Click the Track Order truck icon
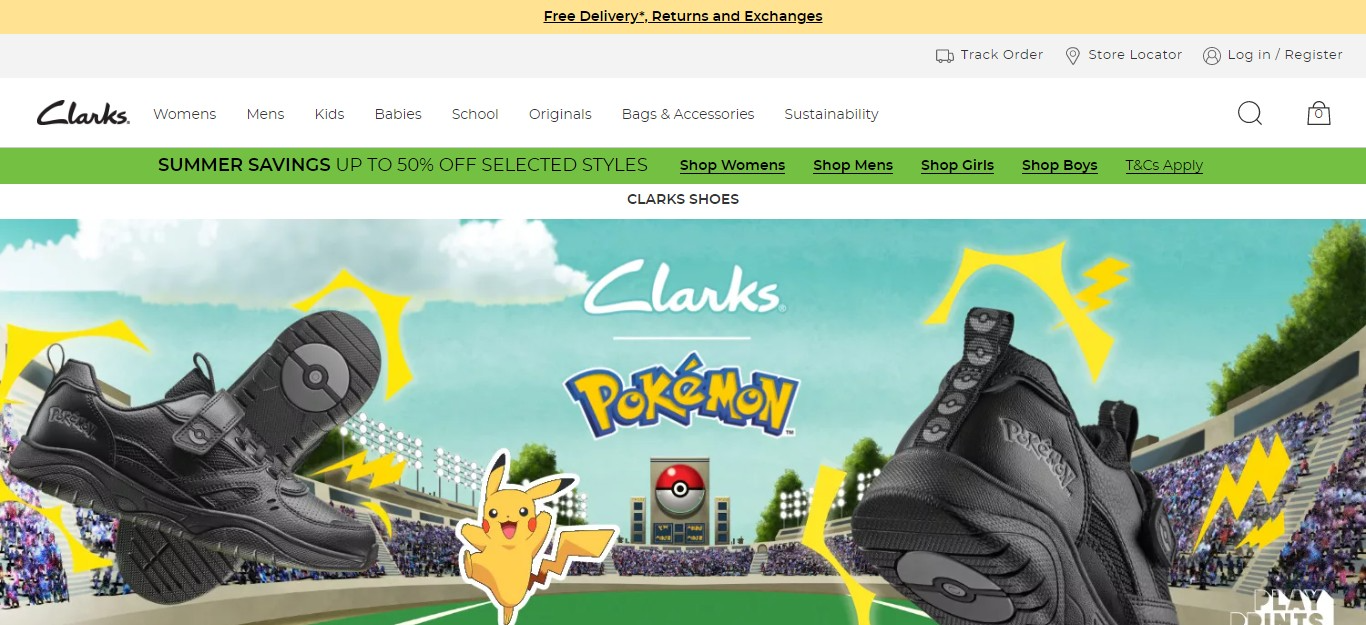1366x625 pixels. point(944,56)
